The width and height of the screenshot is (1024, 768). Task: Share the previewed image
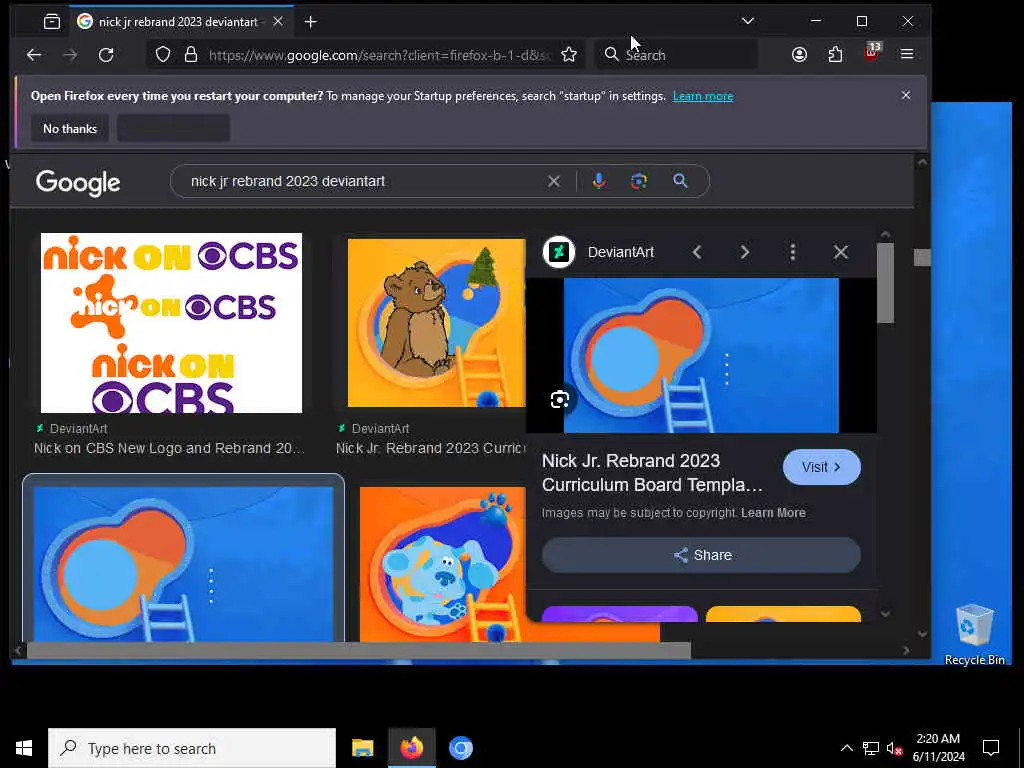(701, 555)
